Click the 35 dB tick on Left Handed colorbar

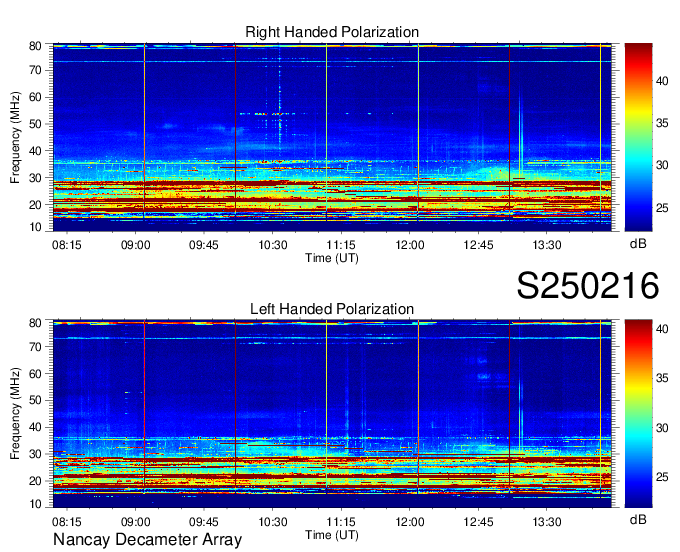pyautogui.click(x=662, y=378)
